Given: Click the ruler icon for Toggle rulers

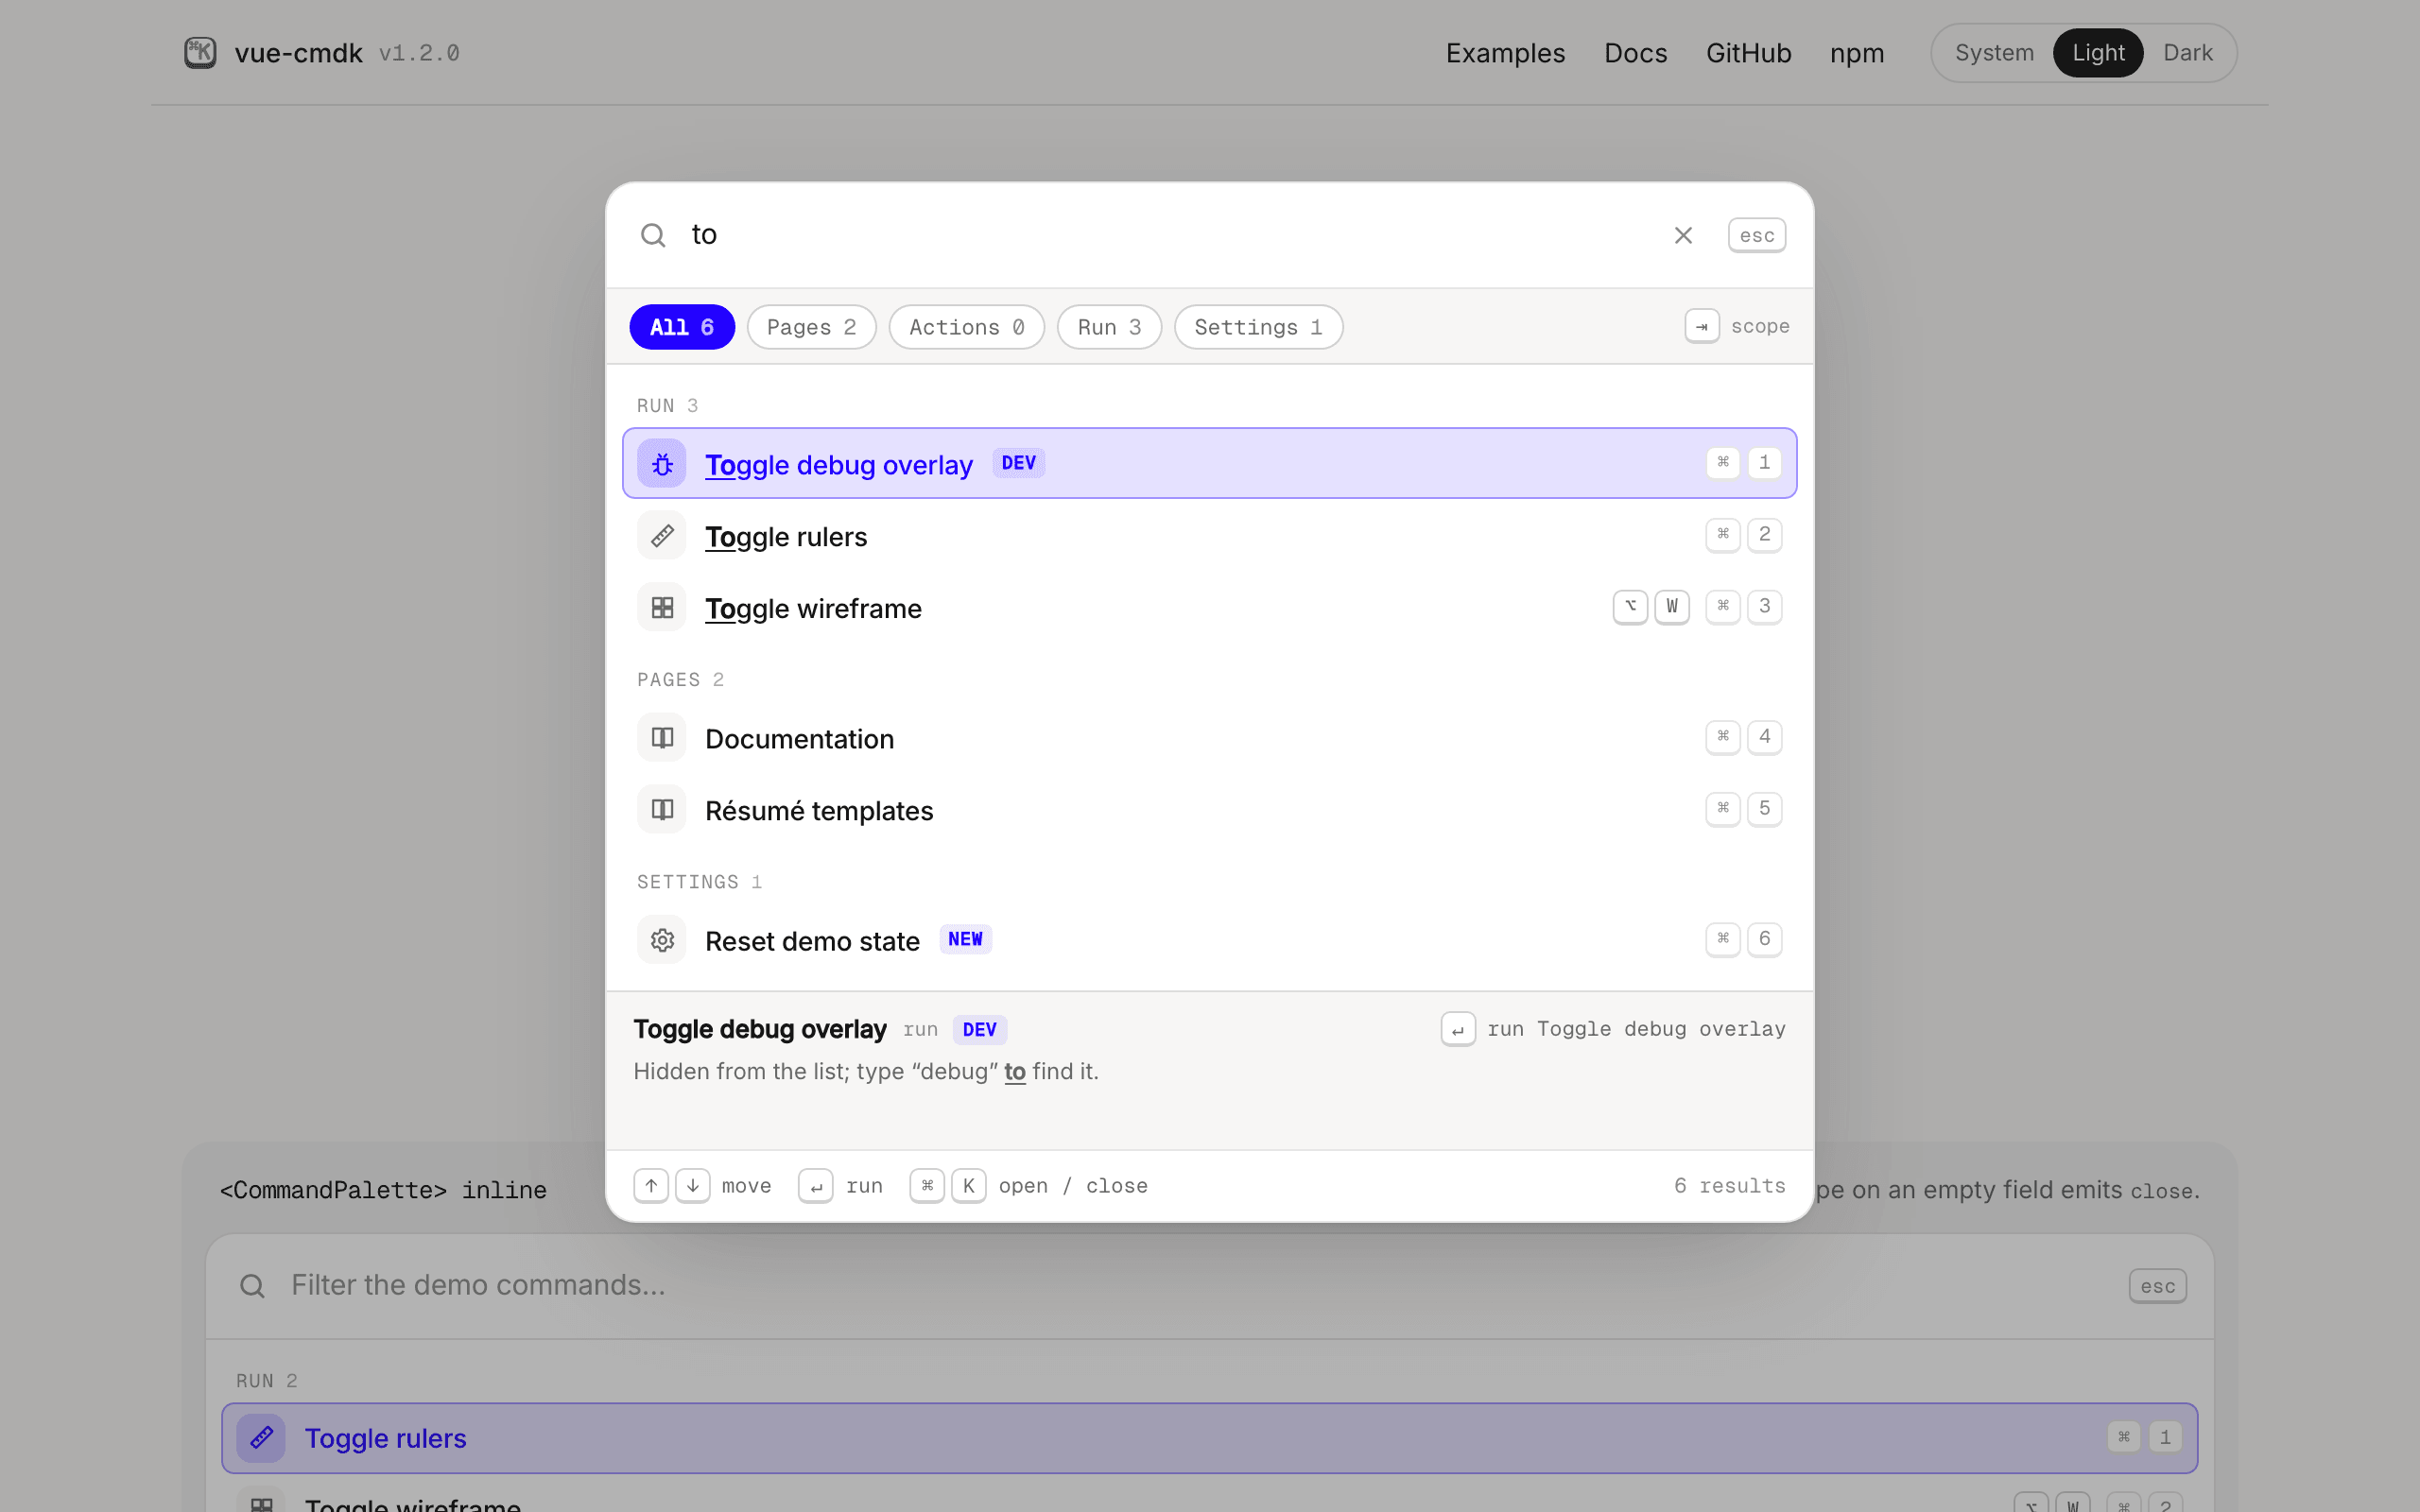Looking at the screenshot, I should [662, 535].
